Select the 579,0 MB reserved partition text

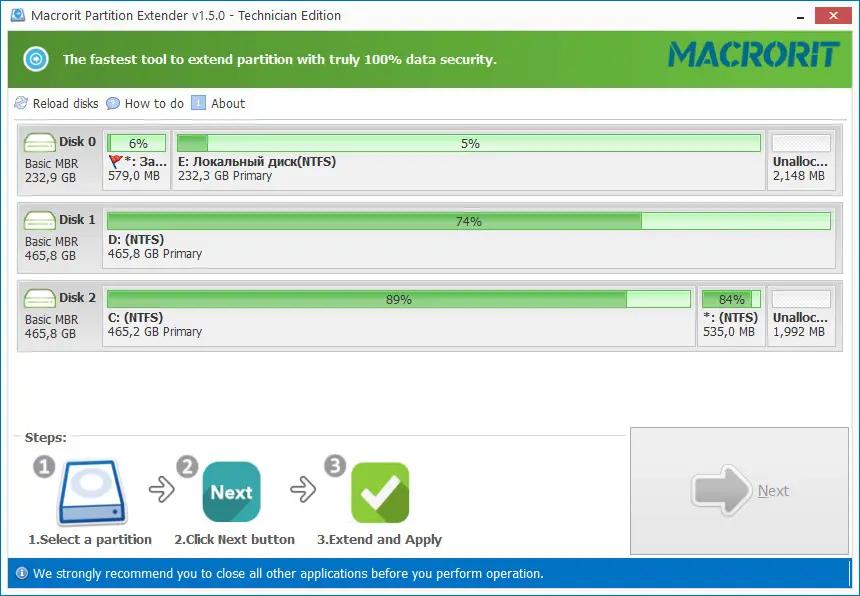[134, 176]
